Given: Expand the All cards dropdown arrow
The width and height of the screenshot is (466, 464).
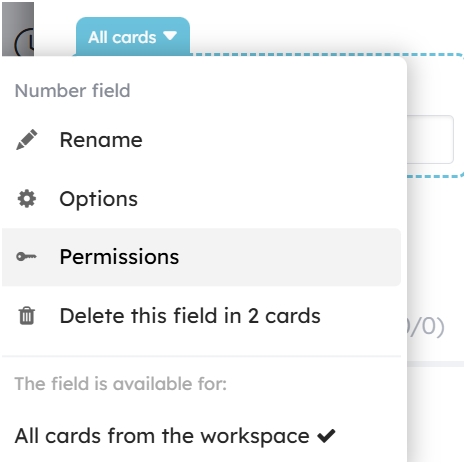Looking at the screenshot, I should click(170, 35).
